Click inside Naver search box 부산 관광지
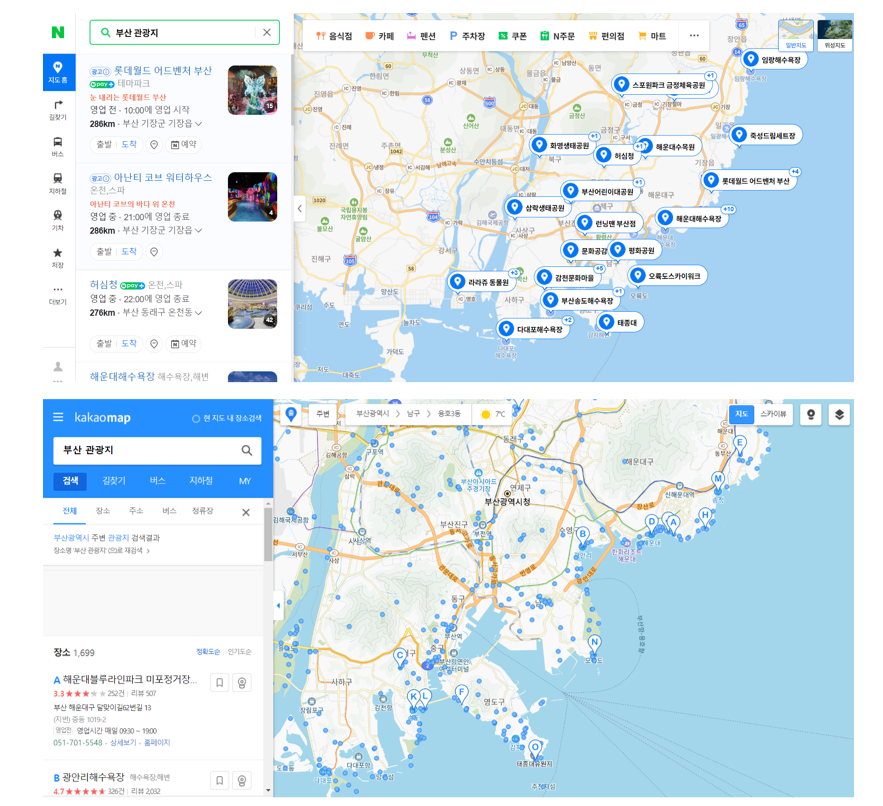883x806 pixels. click(185, 33)
